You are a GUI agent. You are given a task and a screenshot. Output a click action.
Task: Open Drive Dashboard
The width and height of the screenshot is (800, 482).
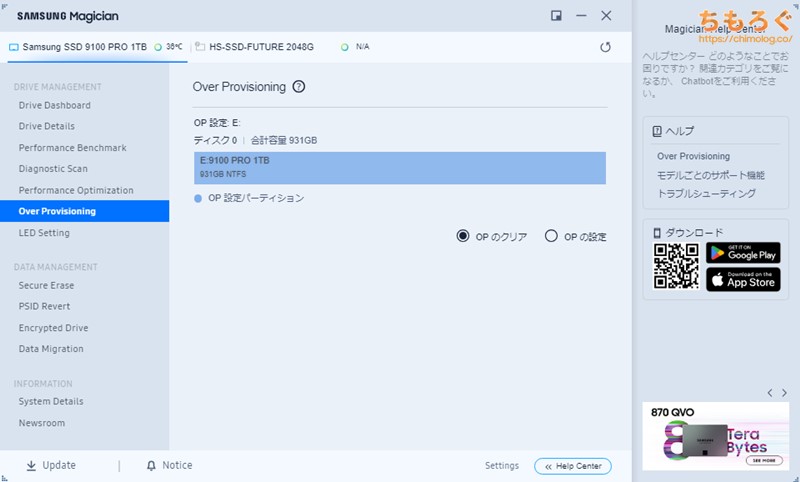click(55, 105)
